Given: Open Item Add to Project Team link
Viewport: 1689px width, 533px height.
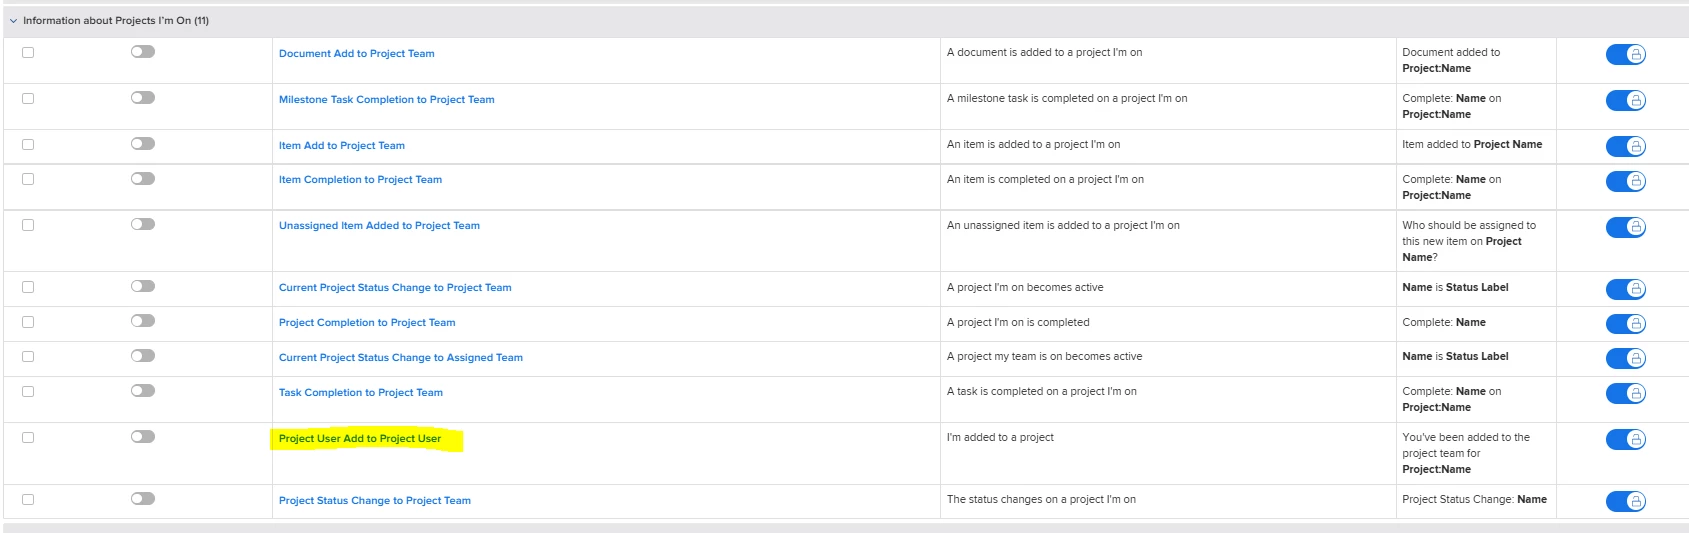Looking at the screenshot, I should point(342,146).
